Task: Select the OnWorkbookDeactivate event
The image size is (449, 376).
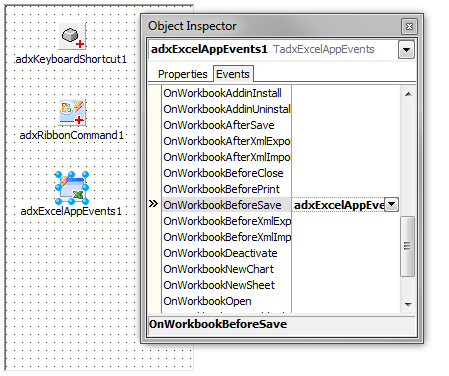Action: click(220, 253)
